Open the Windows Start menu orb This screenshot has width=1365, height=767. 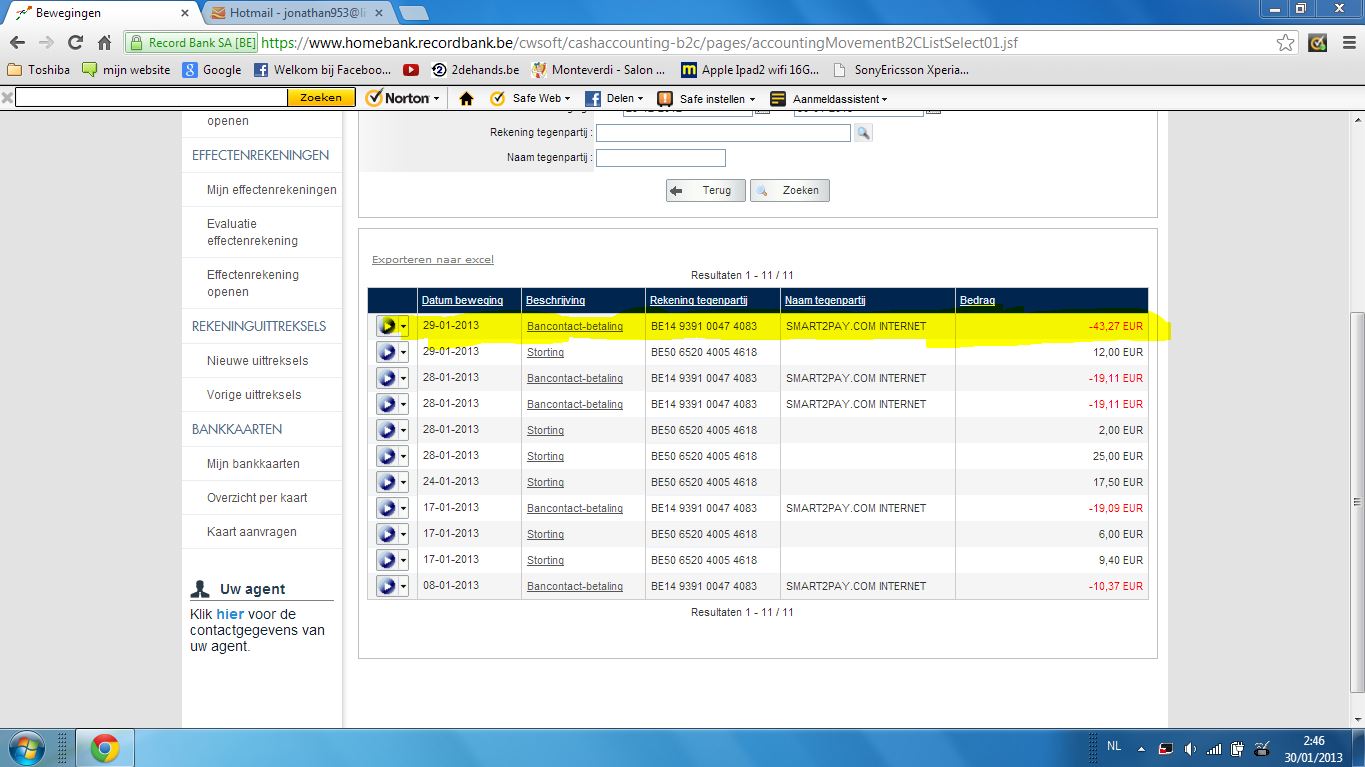point(26,748)
